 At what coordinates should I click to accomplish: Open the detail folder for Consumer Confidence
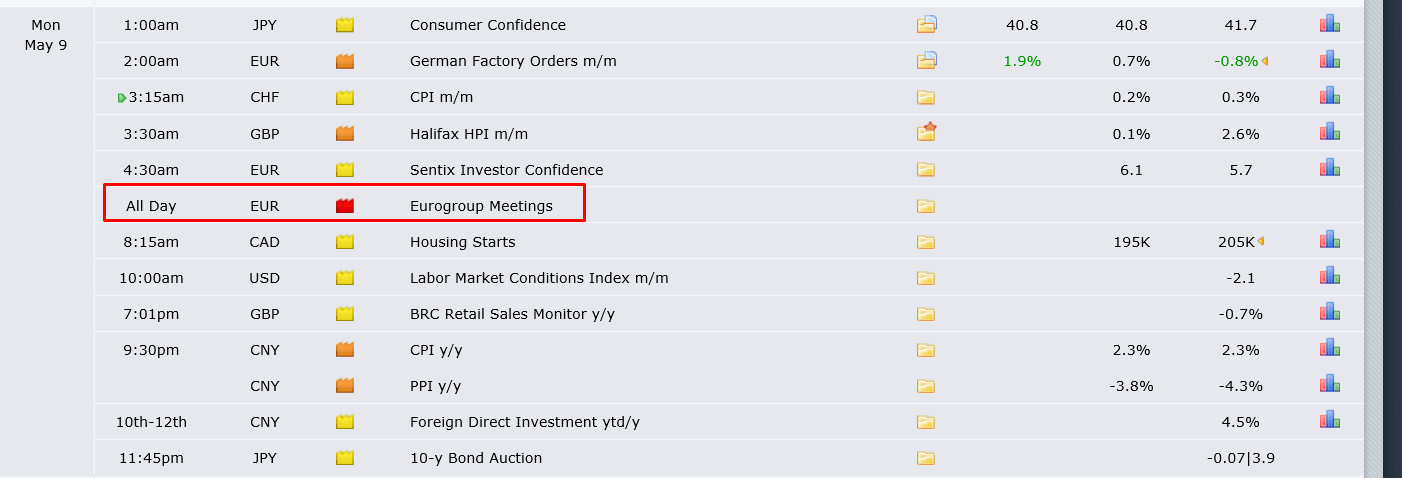[x=926, y=25]
